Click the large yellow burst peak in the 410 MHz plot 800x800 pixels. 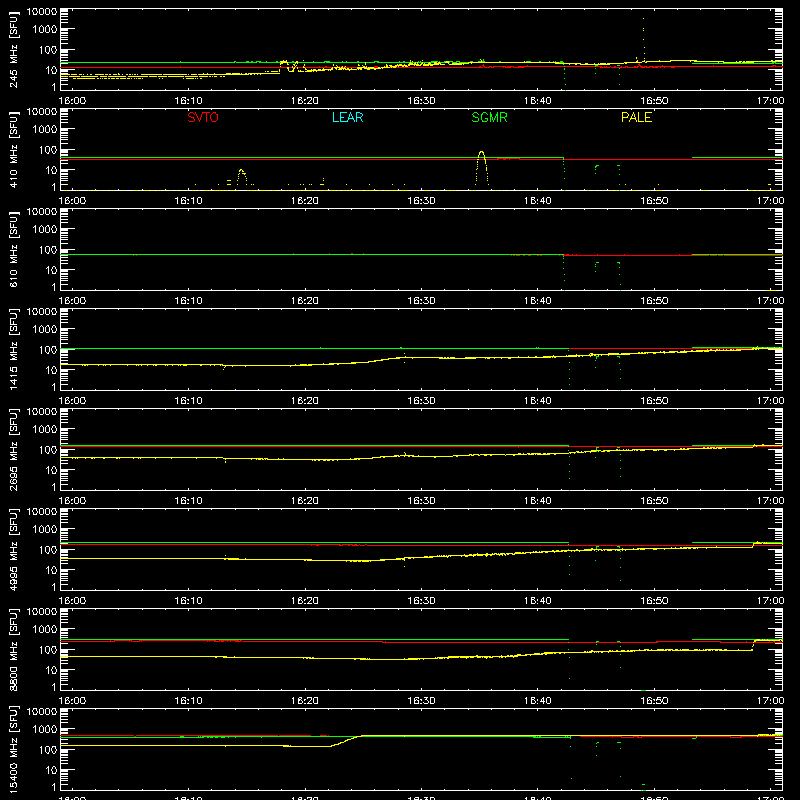[x=481, y=153]
